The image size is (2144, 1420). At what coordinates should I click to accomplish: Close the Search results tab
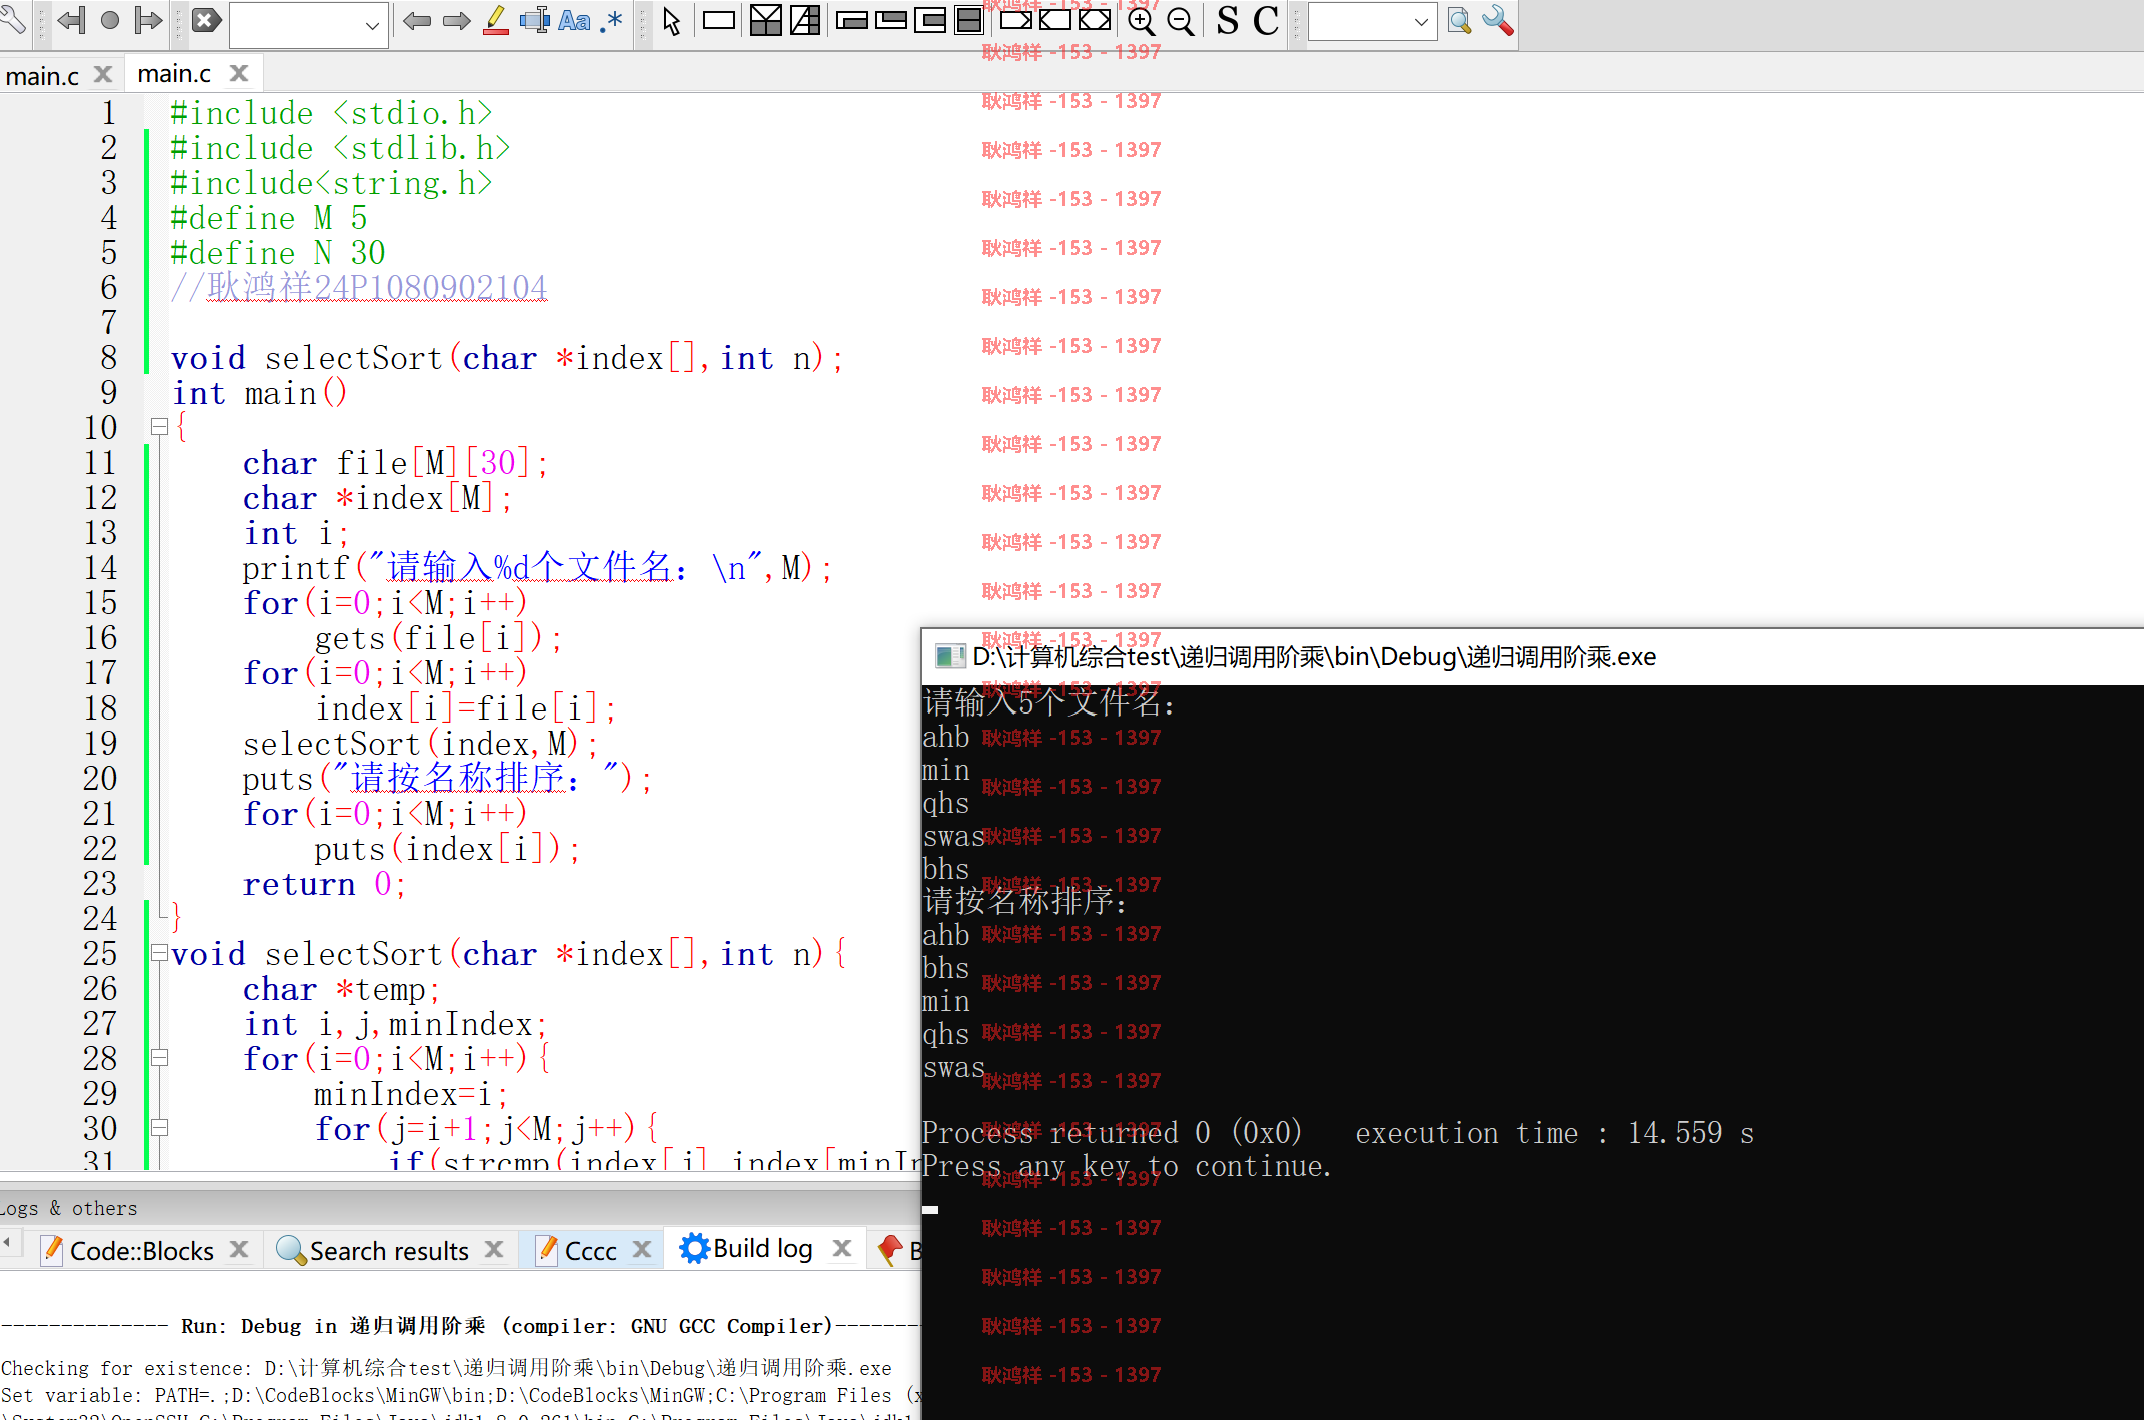494,1249
